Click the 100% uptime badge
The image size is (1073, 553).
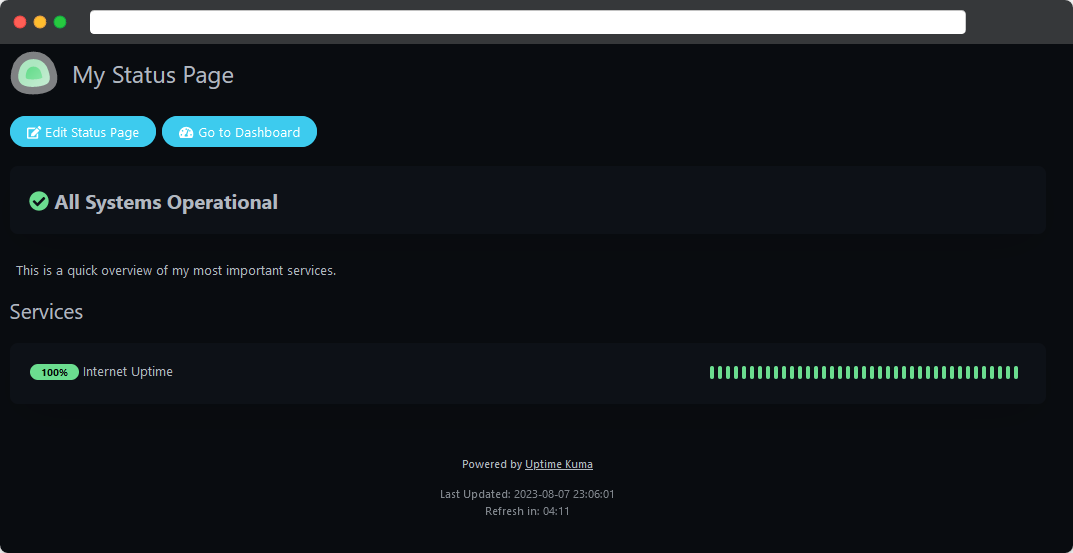click(x=54, y=372)
